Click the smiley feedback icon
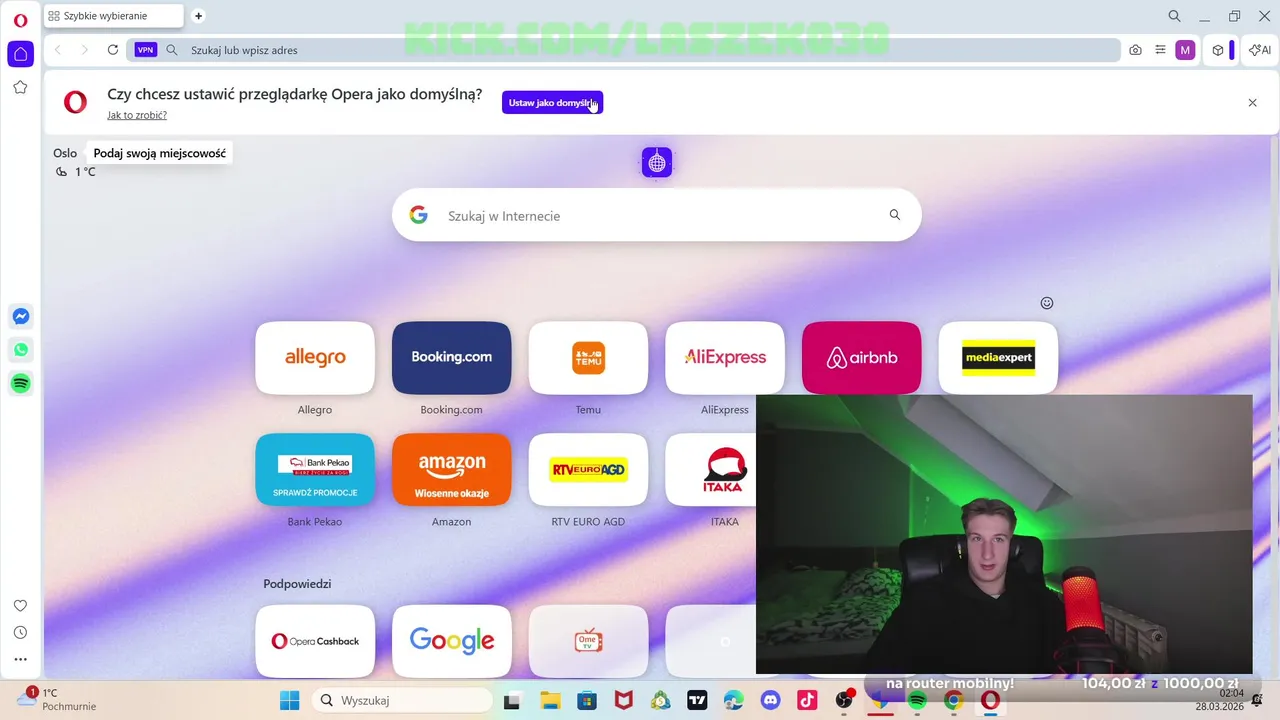The width and height of the screenshot is (1280, 720). tap(1047, 303)
